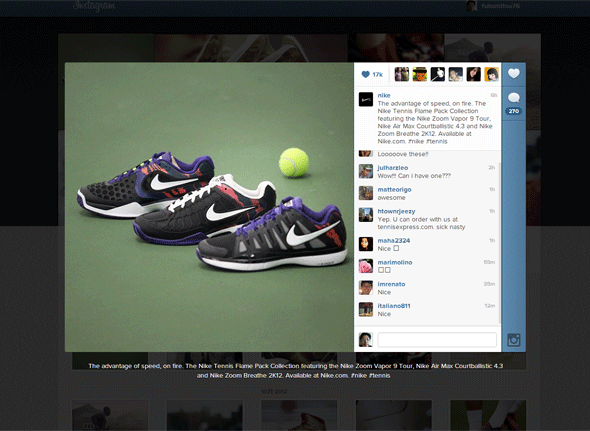This screenshot has height=431, width=590.
Task: Click julharzleo's comment avatar
Action: click(366, 171)
